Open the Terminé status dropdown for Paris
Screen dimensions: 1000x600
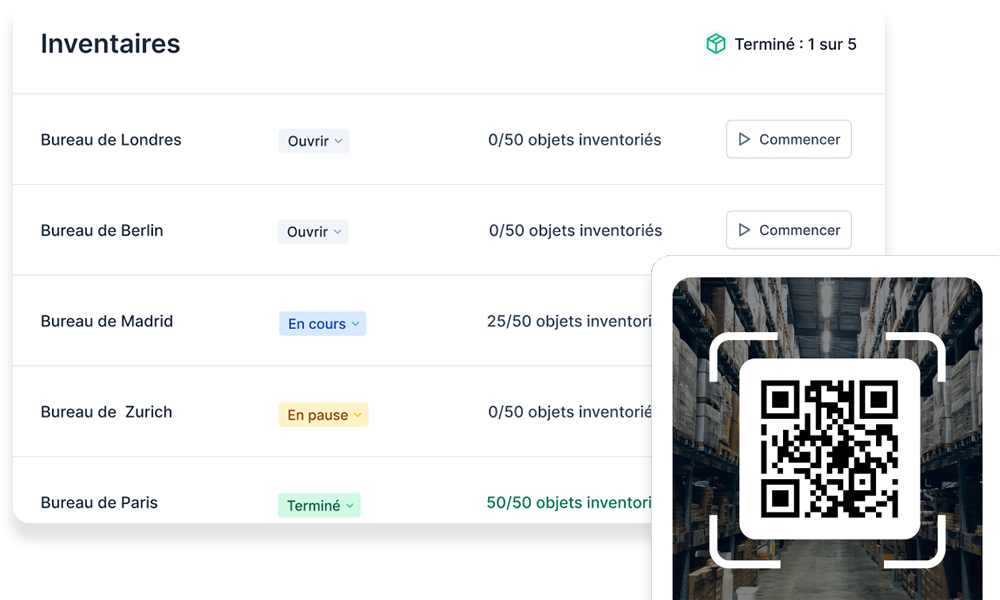319,506
